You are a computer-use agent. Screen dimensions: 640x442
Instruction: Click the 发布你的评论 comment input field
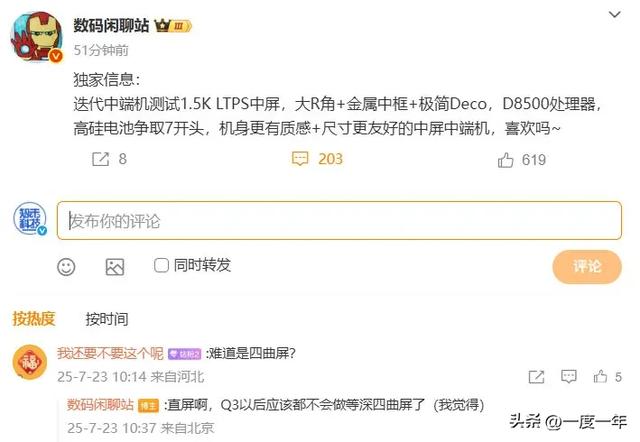(339, 220)
